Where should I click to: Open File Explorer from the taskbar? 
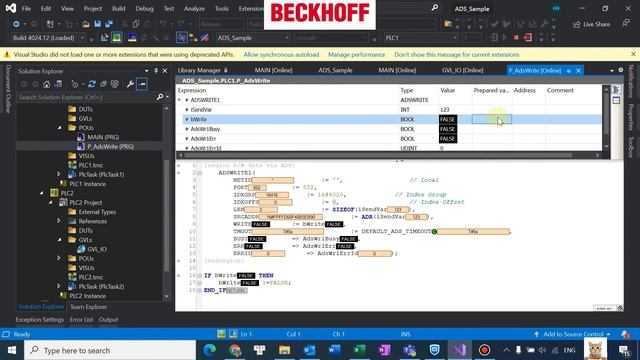[x=284, y=350]
